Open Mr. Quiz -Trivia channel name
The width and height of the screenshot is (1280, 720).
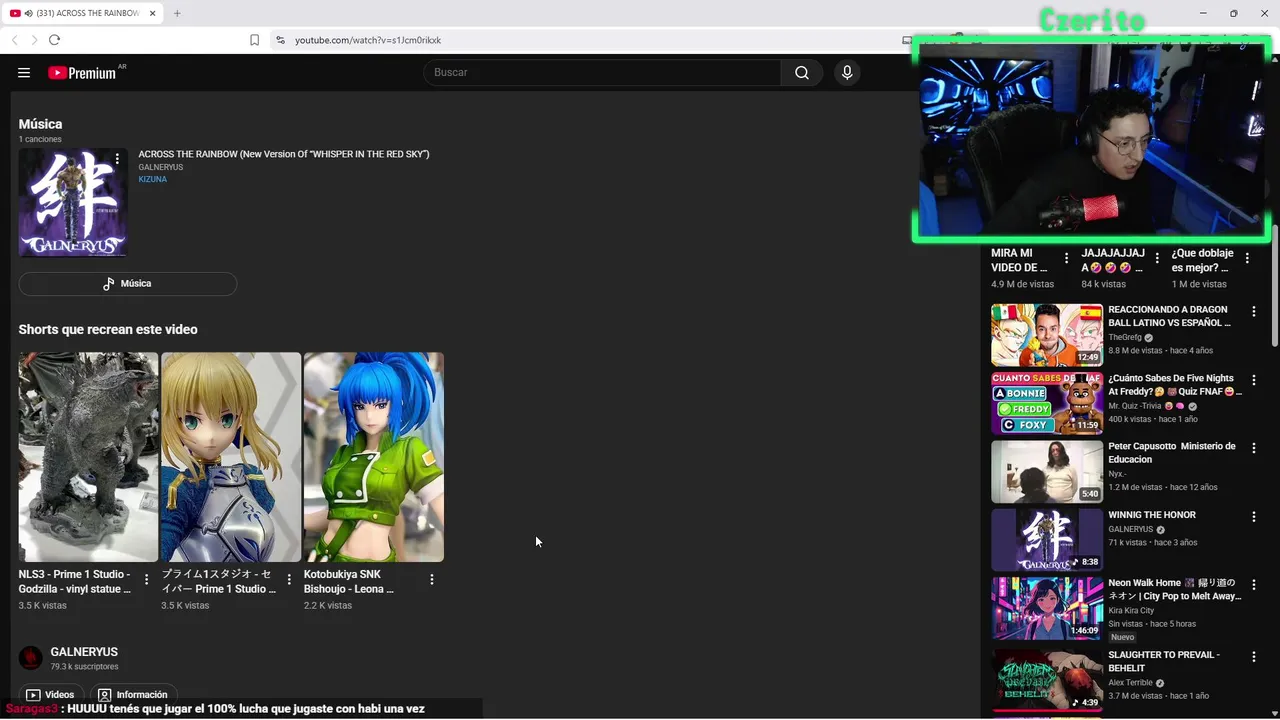[x=1135, y=406]
